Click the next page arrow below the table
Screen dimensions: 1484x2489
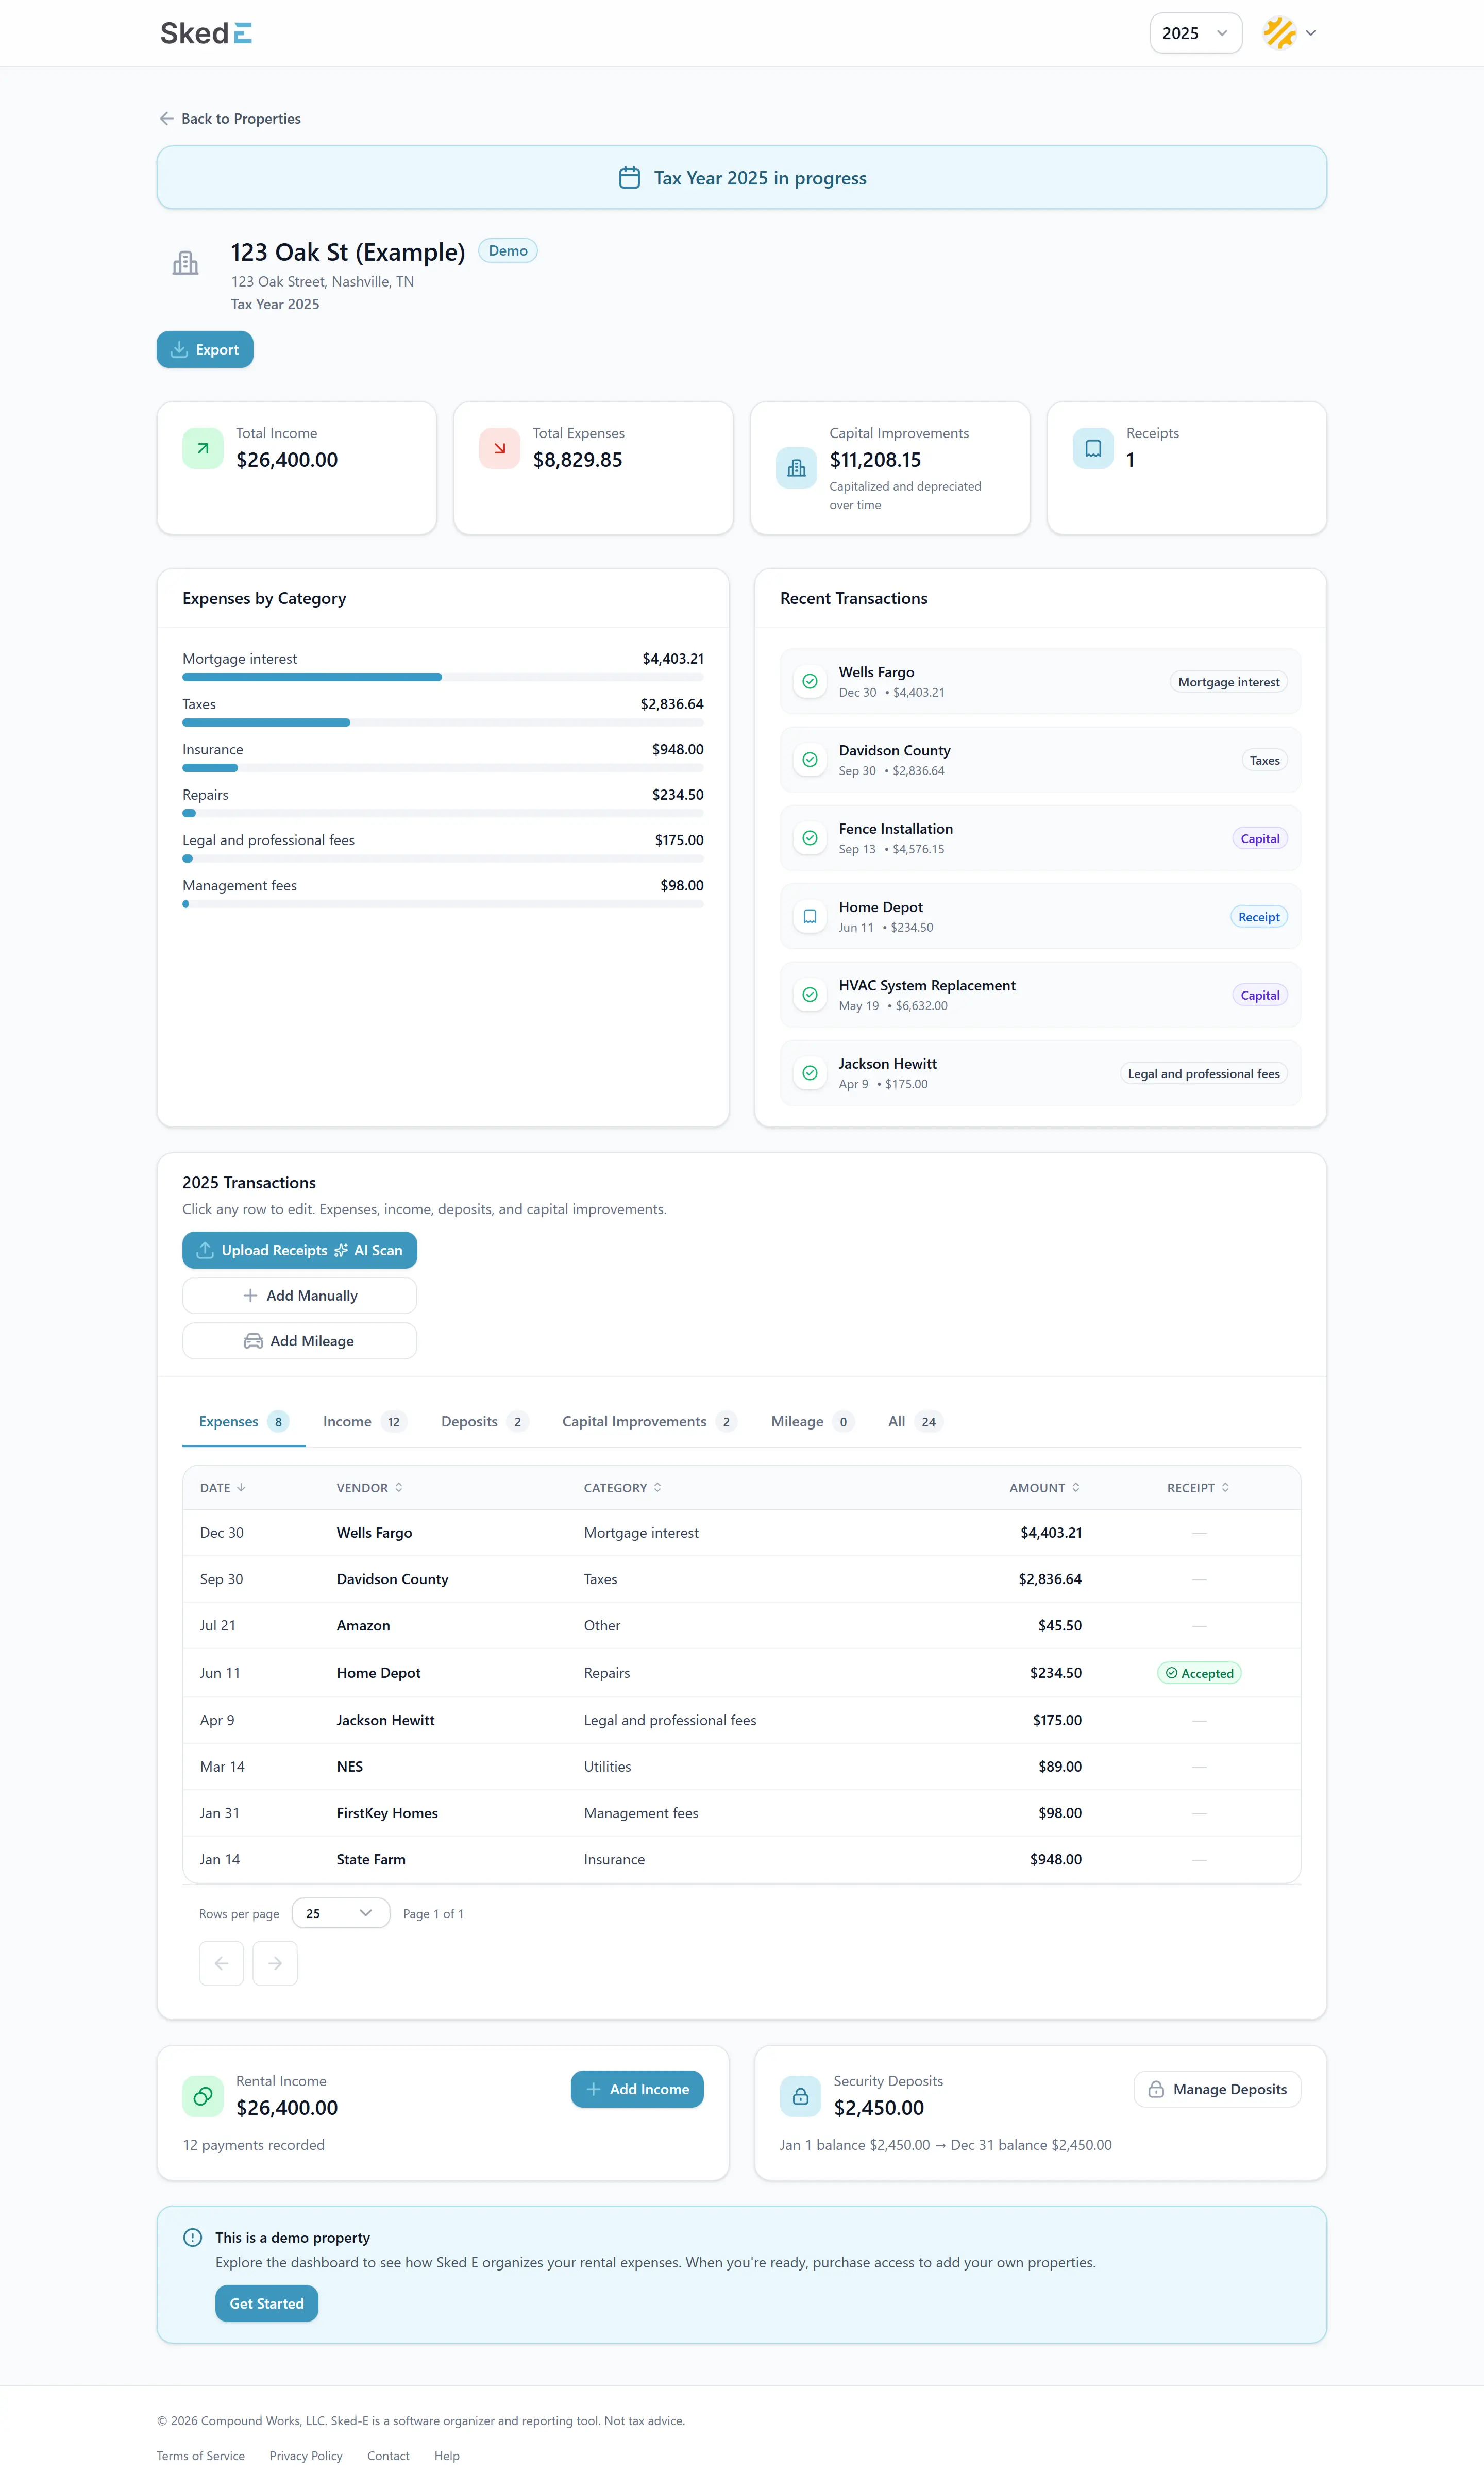click(x=275, y=1963)
